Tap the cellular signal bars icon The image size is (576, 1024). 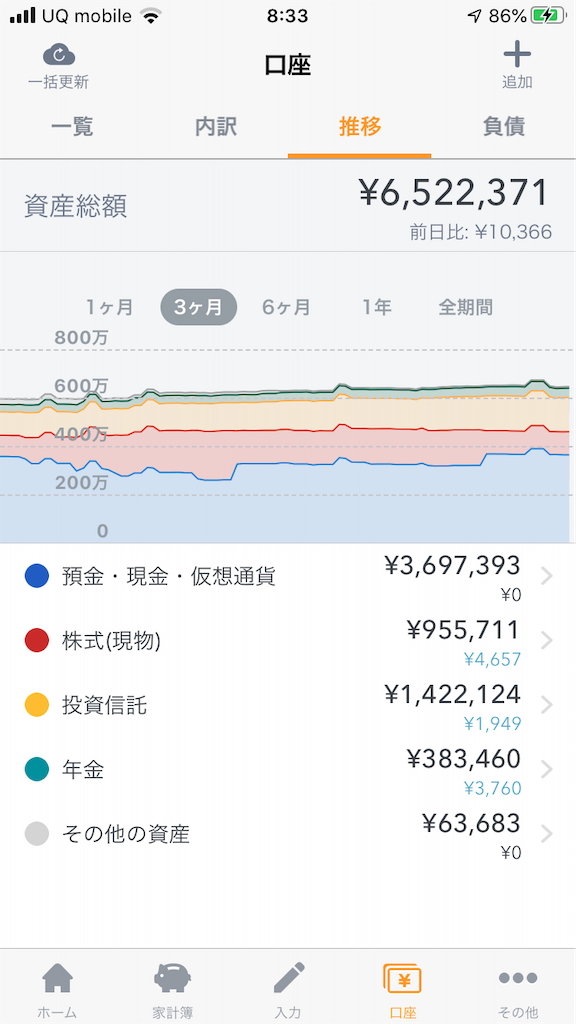[x=22, y=16]
